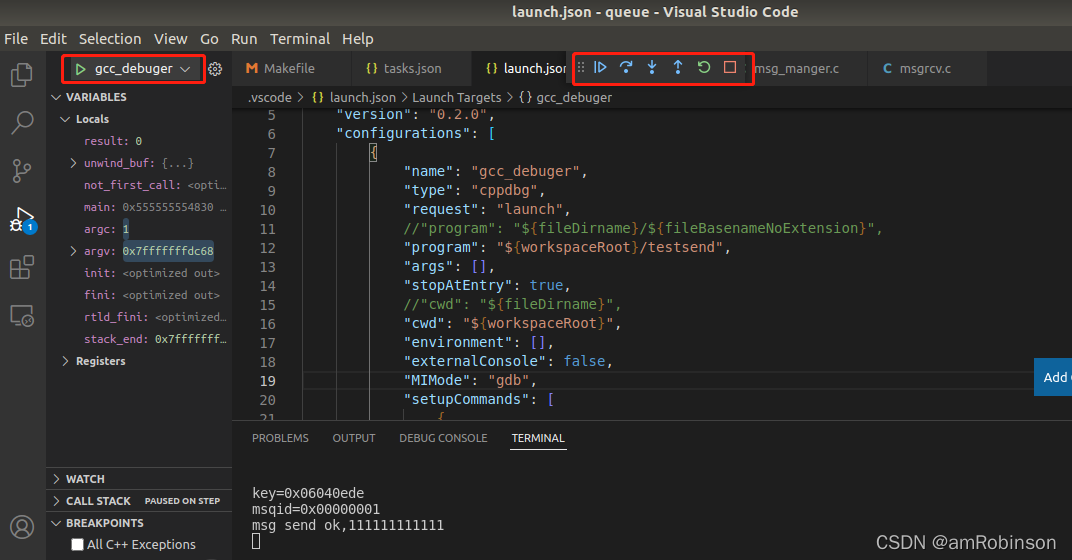Click the blue Add Configuration button
Image resolution: width=1072 pixels, height=560 pixels.
pyautogui.click(x=1053, y=377)
